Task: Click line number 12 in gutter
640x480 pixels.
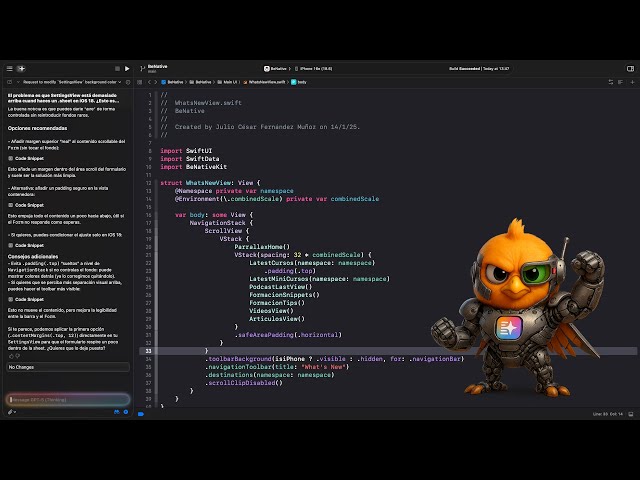Action: pyautogui.click(x=148, y=183)
